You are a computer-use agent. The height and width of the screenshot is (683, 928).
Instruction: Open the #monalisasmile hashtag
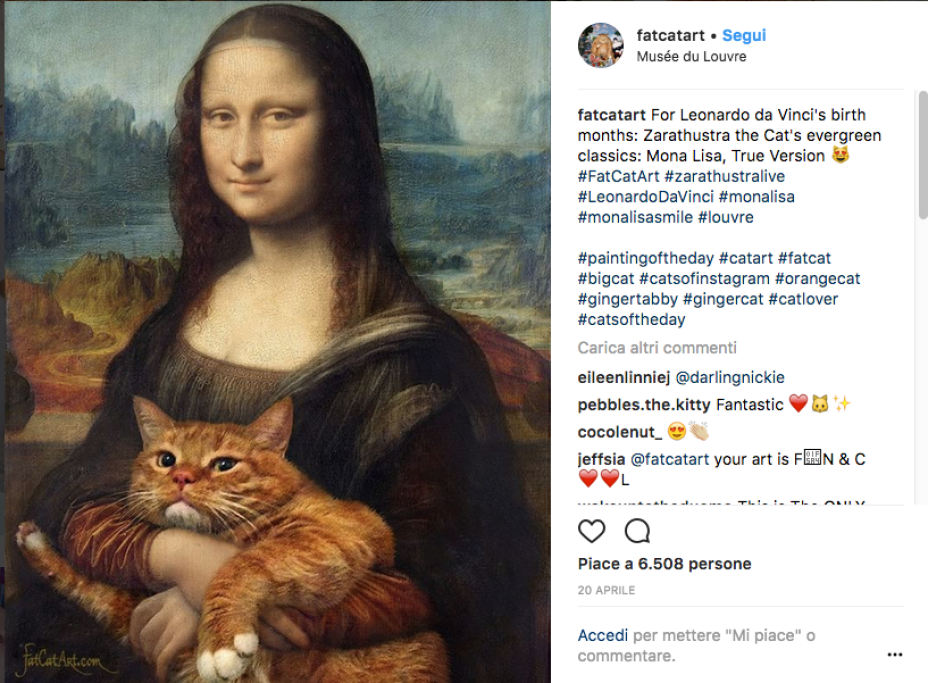point(635,217)
